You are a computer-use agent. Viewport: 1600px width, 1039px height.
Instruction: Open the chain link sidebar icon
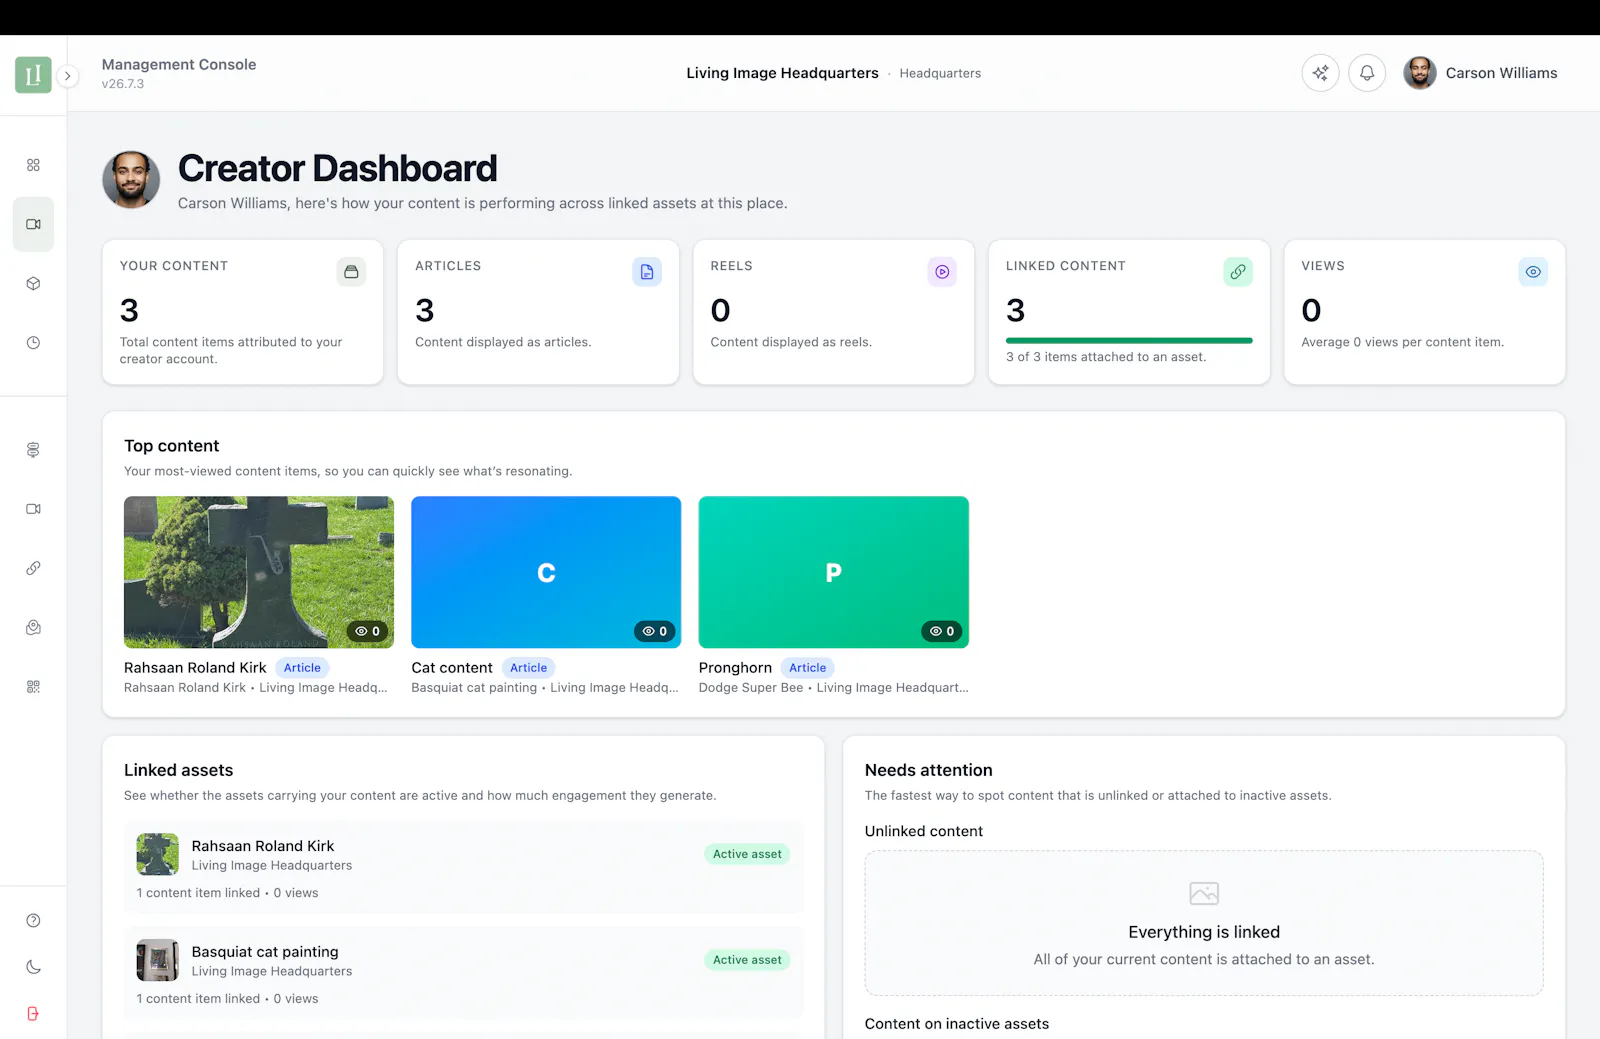33,568
